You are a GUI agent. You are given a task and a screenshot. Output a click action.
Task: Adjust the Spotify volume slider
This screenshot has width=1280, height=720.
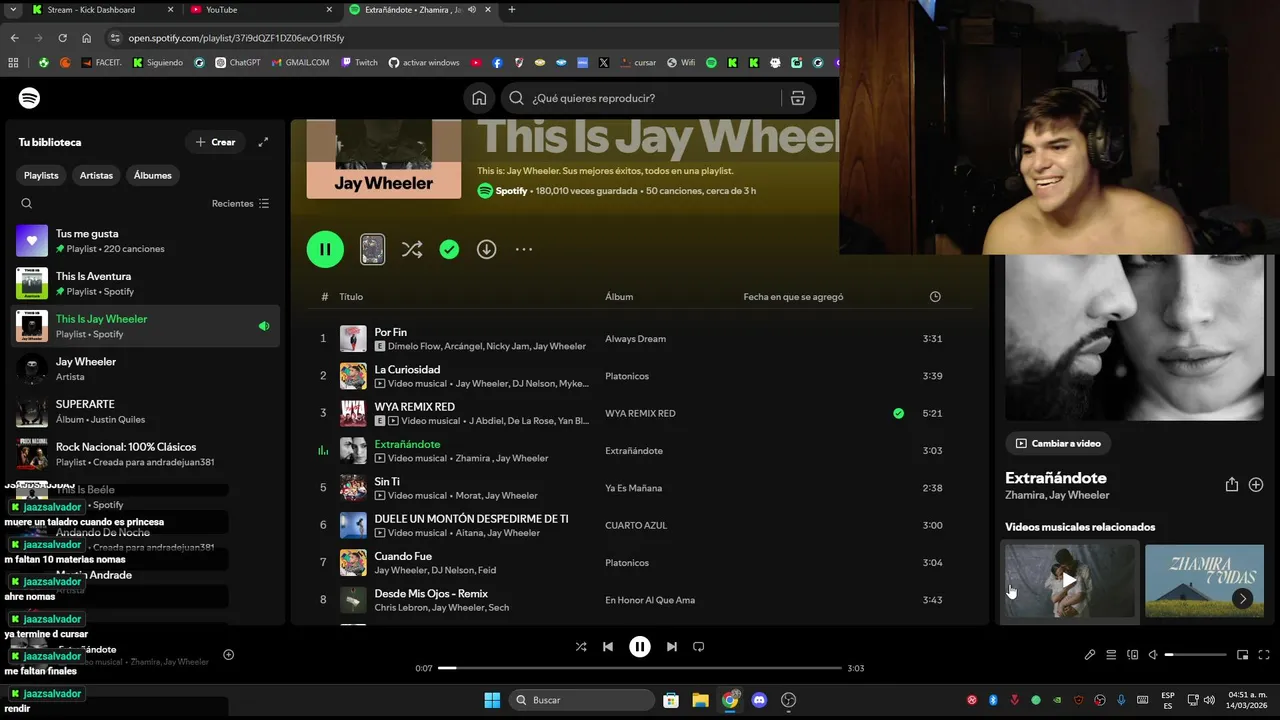point(1195,655)
